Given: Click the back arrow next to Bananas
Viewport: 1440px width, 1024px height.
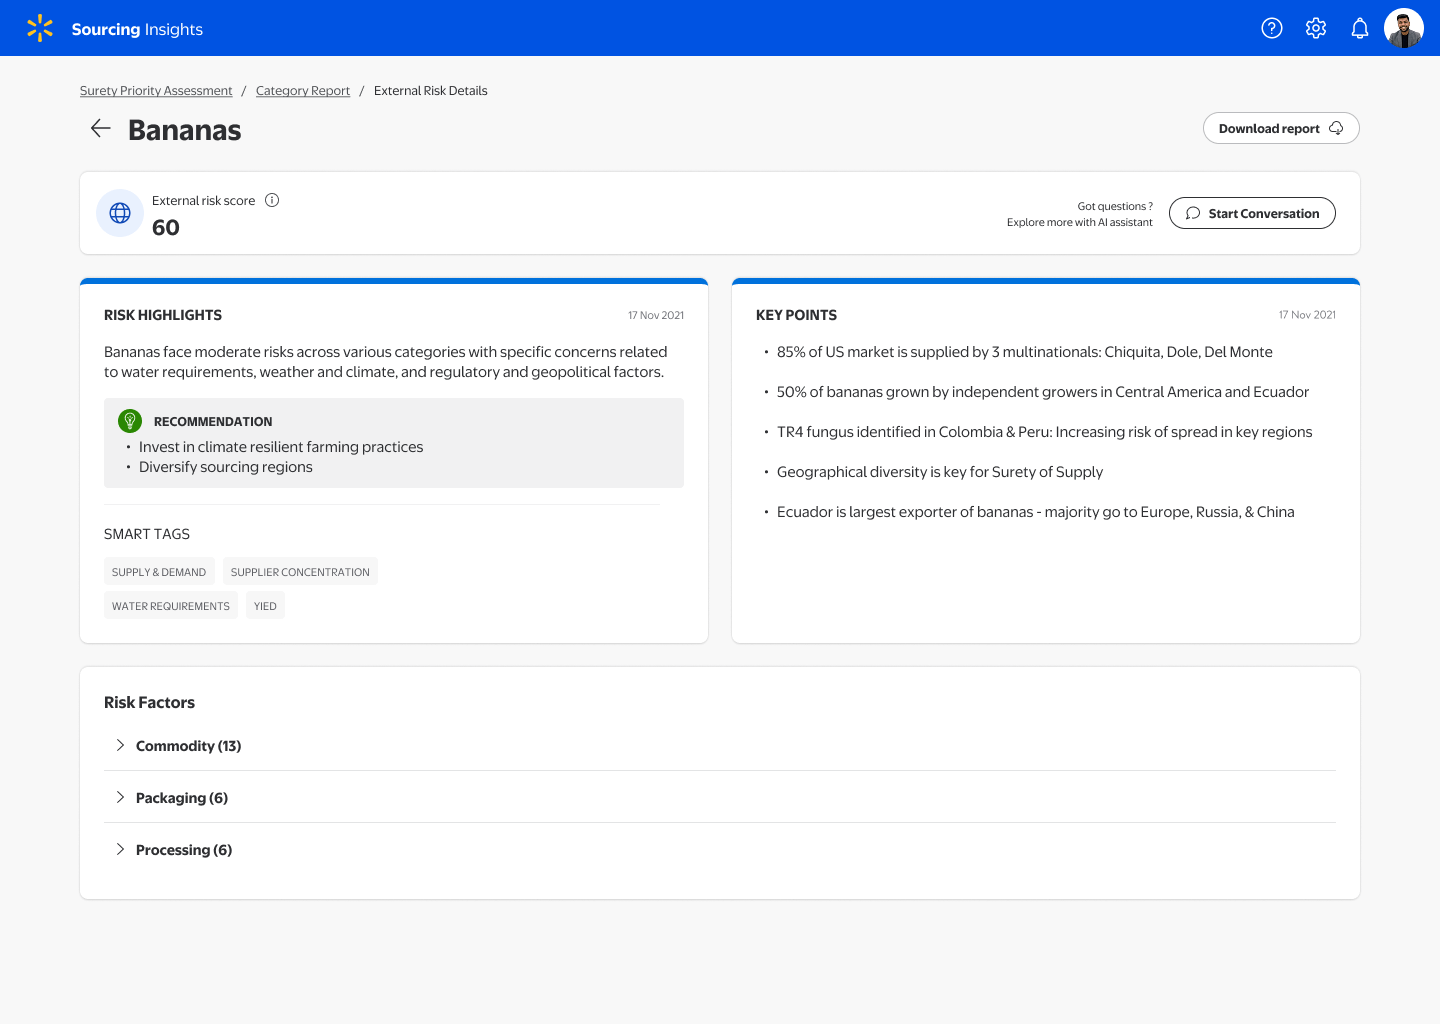Looking at the screenshot, I should click(x=101, y=128).
